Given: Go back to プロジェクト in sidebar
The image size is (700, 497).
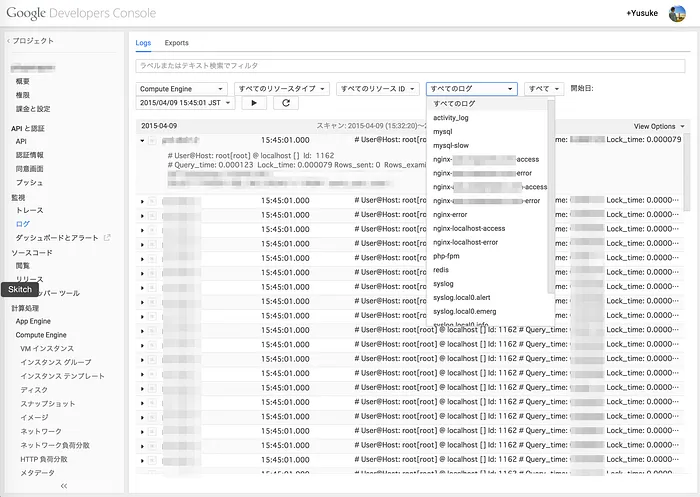Looking at the screenshot, I should (x=30, y=41).
